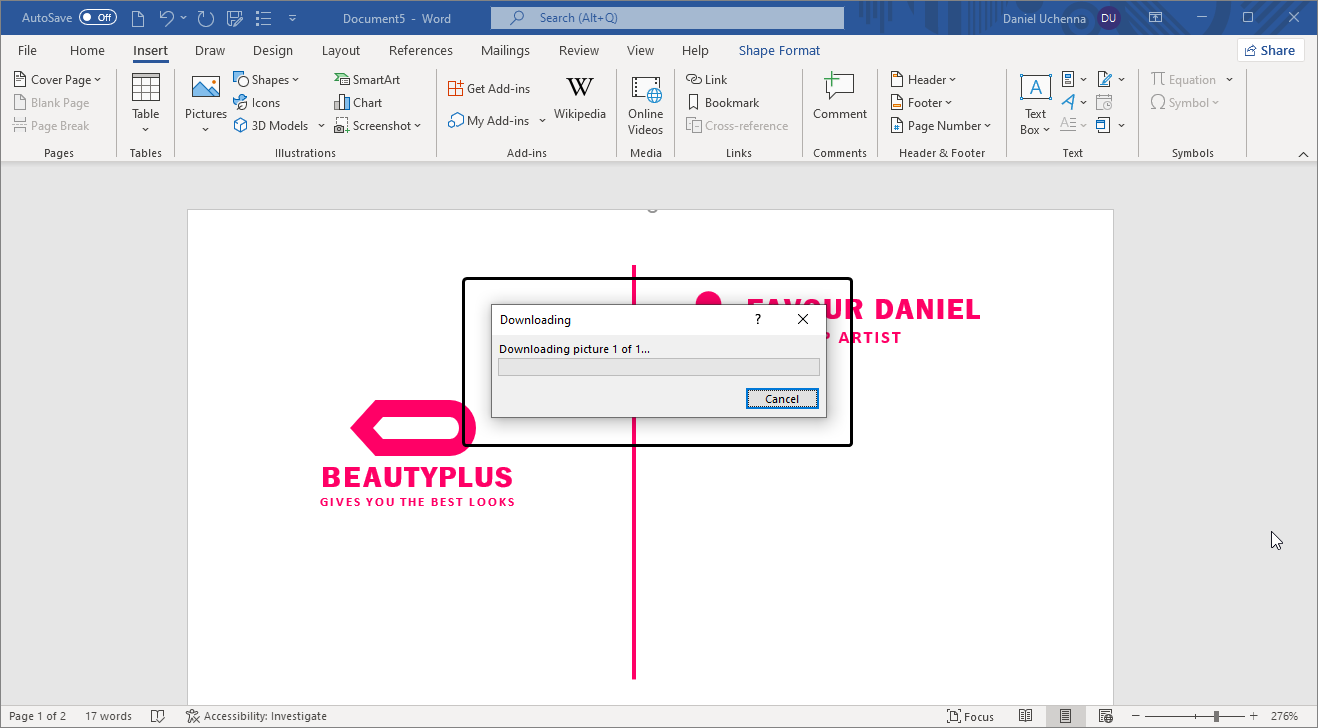Open the Bookmark dialog
This screenshot has width=1318, height=728.
click(723, 103)
